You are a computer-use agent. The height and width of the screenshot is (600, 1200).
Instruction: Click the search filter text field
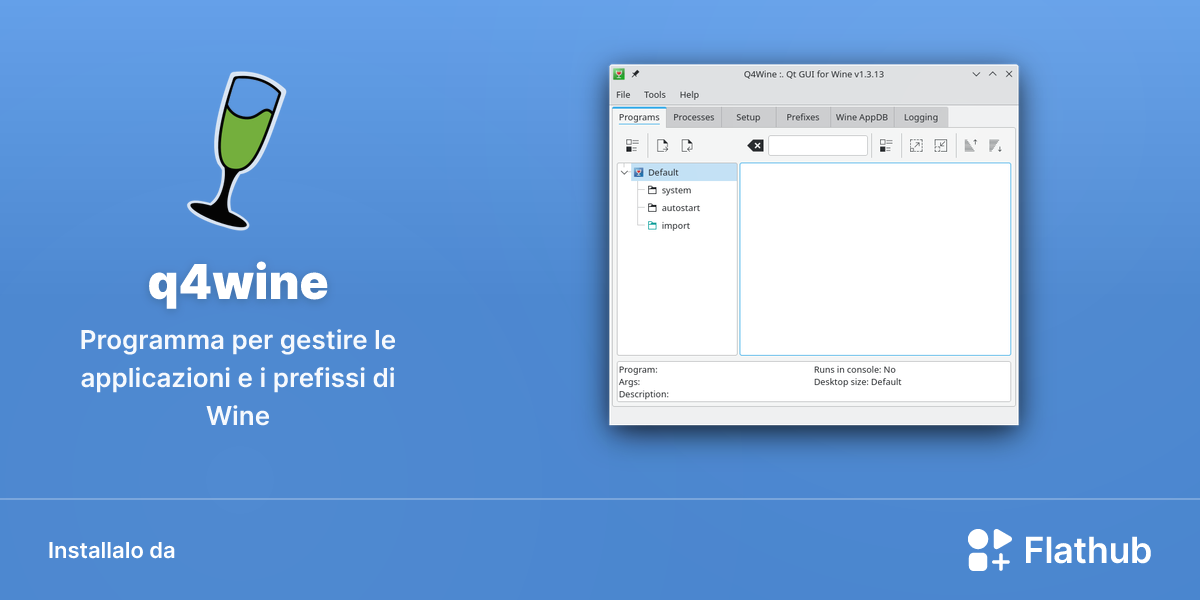coord(818,146)
